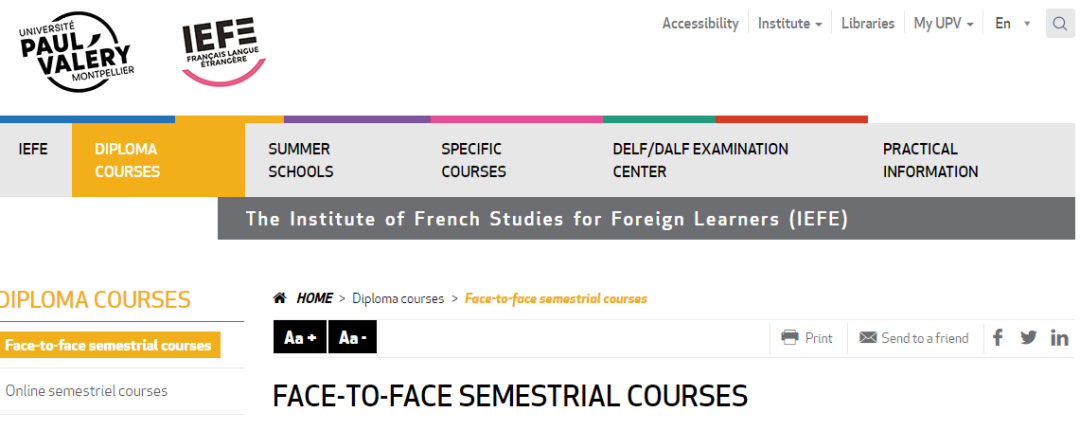Image resolution: width=1080 pixels, height=448 pixels.
Task: Decrease text size with Aa- button
Action: tap(353, 338)
